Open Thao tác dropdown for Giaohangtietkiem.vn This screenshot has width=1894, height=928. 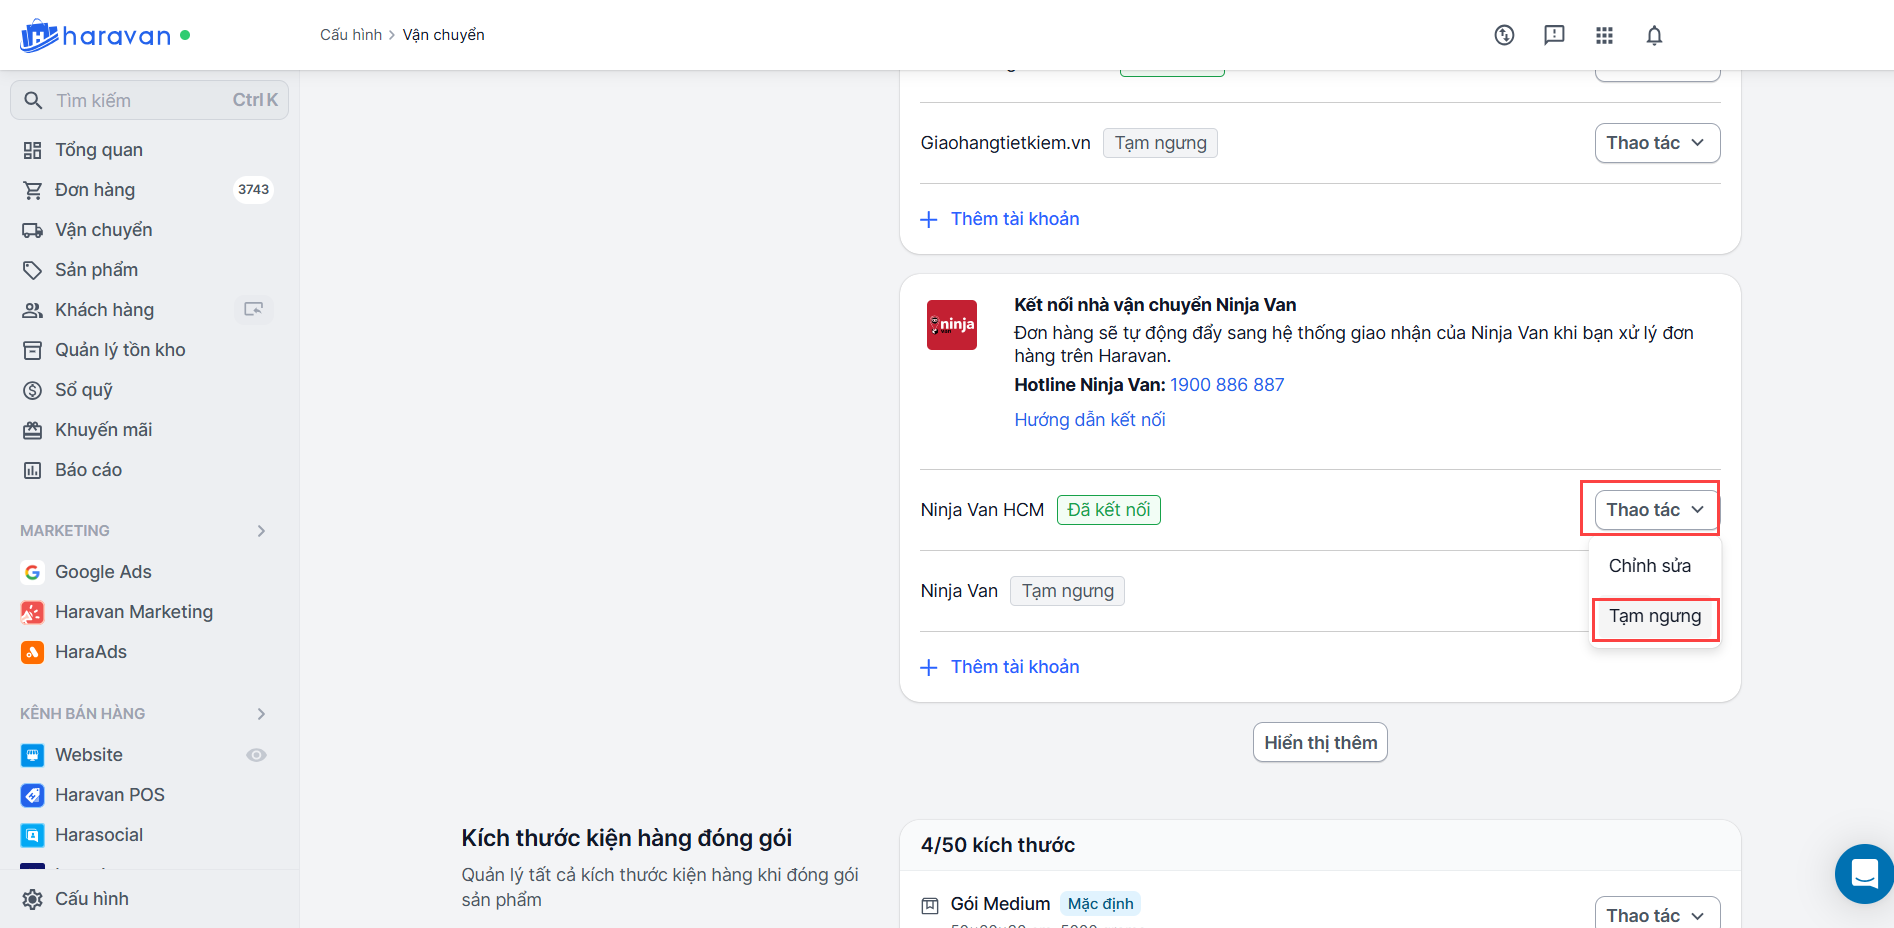(1656, 143)
